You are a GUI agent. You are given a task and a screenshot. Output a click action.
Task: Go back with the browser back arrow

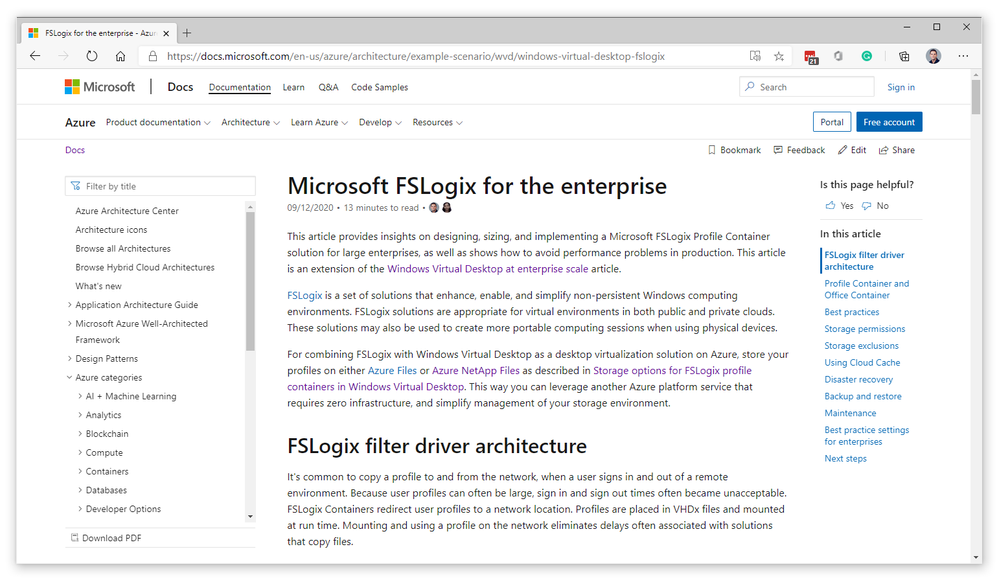pos(35,56)
